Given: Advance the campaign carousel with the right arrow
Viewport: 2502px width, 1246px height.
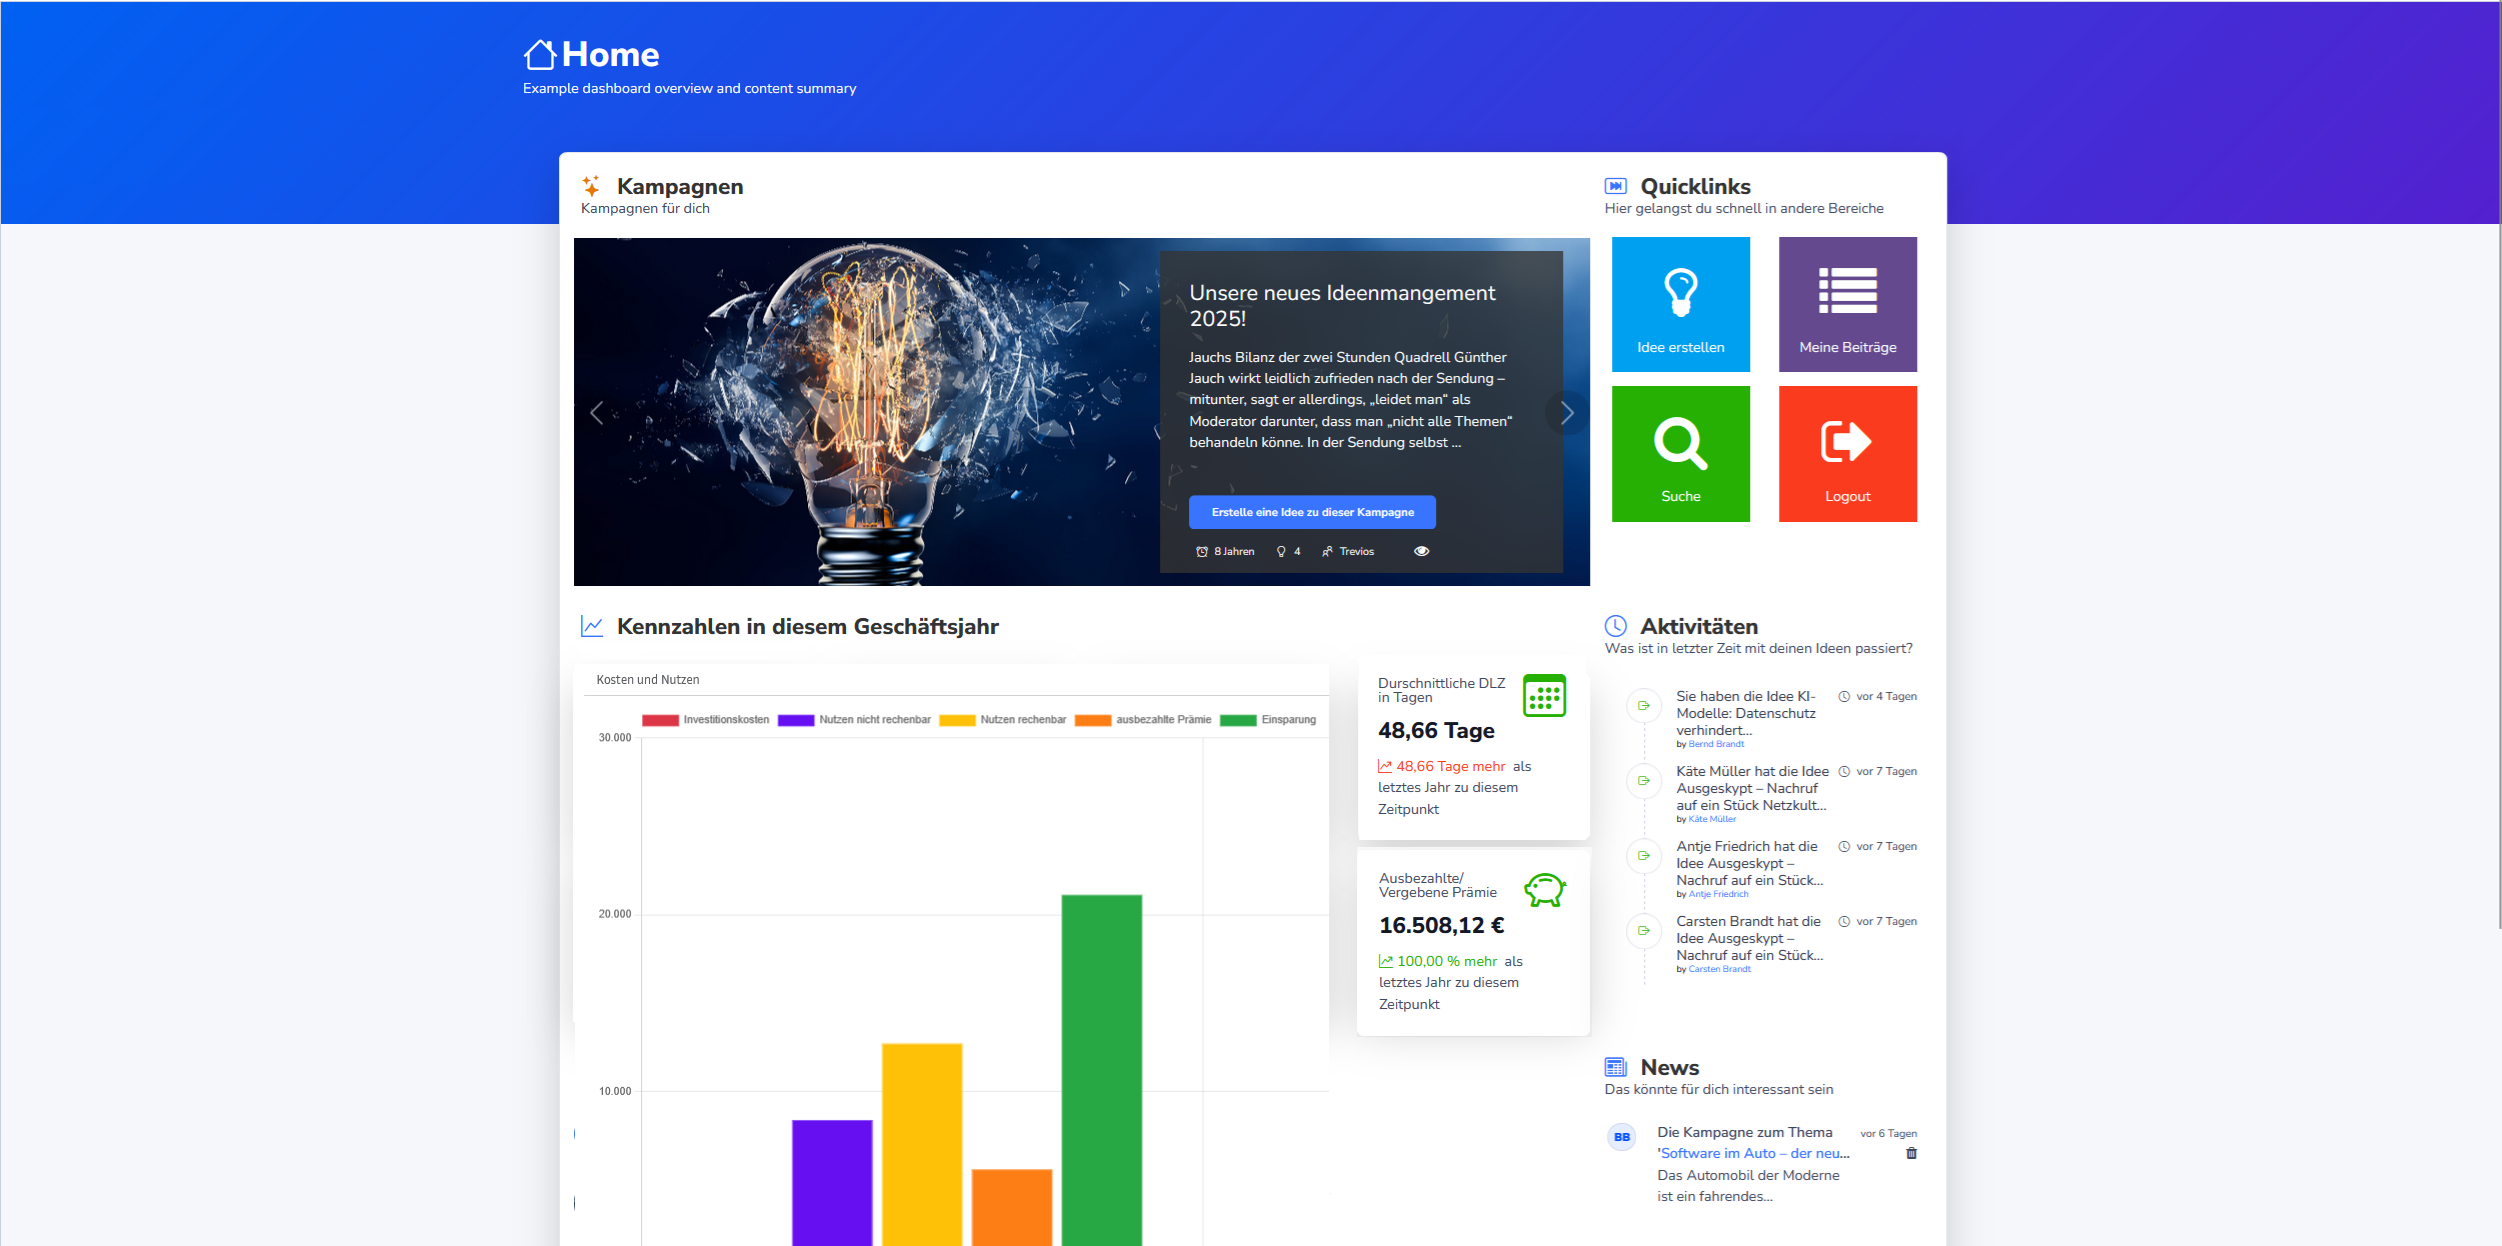Looking at the screenshot, I should [x=1565, y=412].
